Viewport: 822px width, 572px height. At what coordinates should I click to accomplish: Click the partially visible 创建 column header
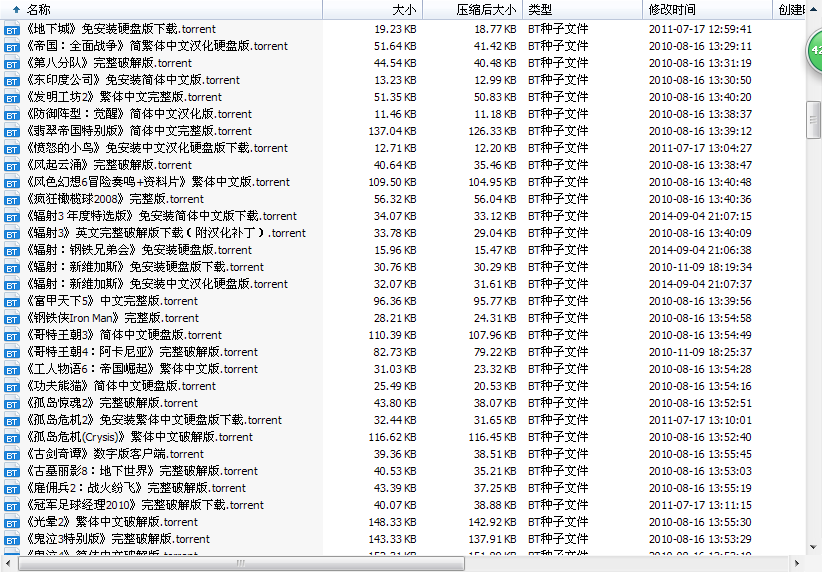coord(789,9)
